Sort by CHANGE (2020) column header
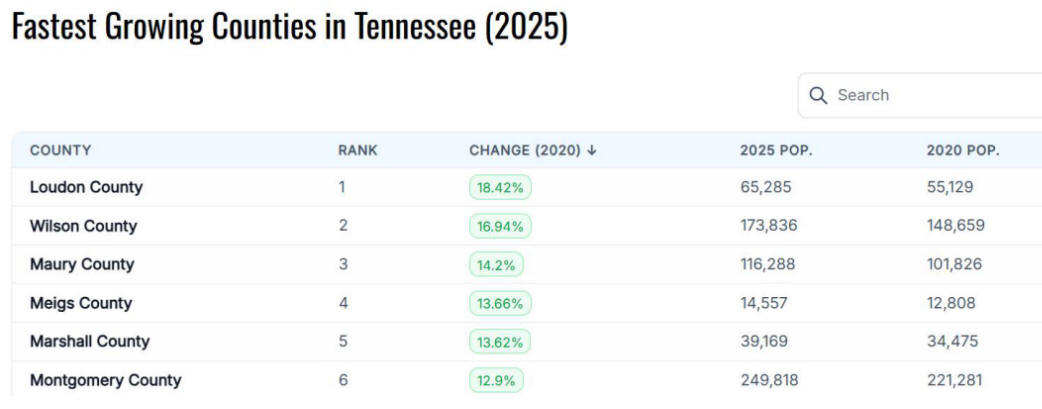The height and width of the screenshot is (409, 1042). click(525, 150)
